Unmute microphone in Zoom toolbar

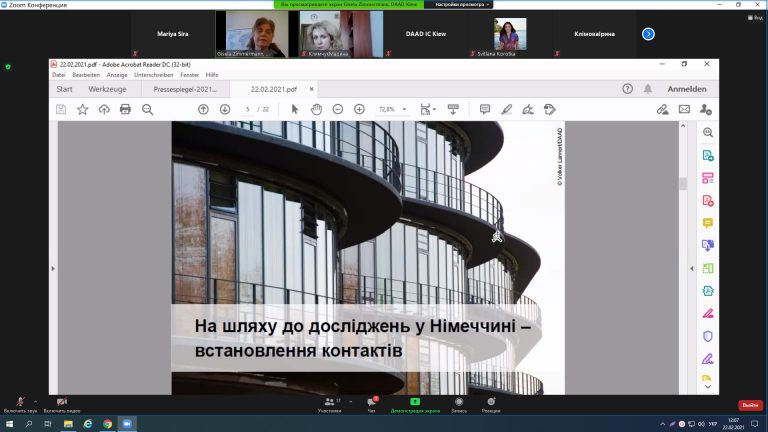(x=20, y=403)
